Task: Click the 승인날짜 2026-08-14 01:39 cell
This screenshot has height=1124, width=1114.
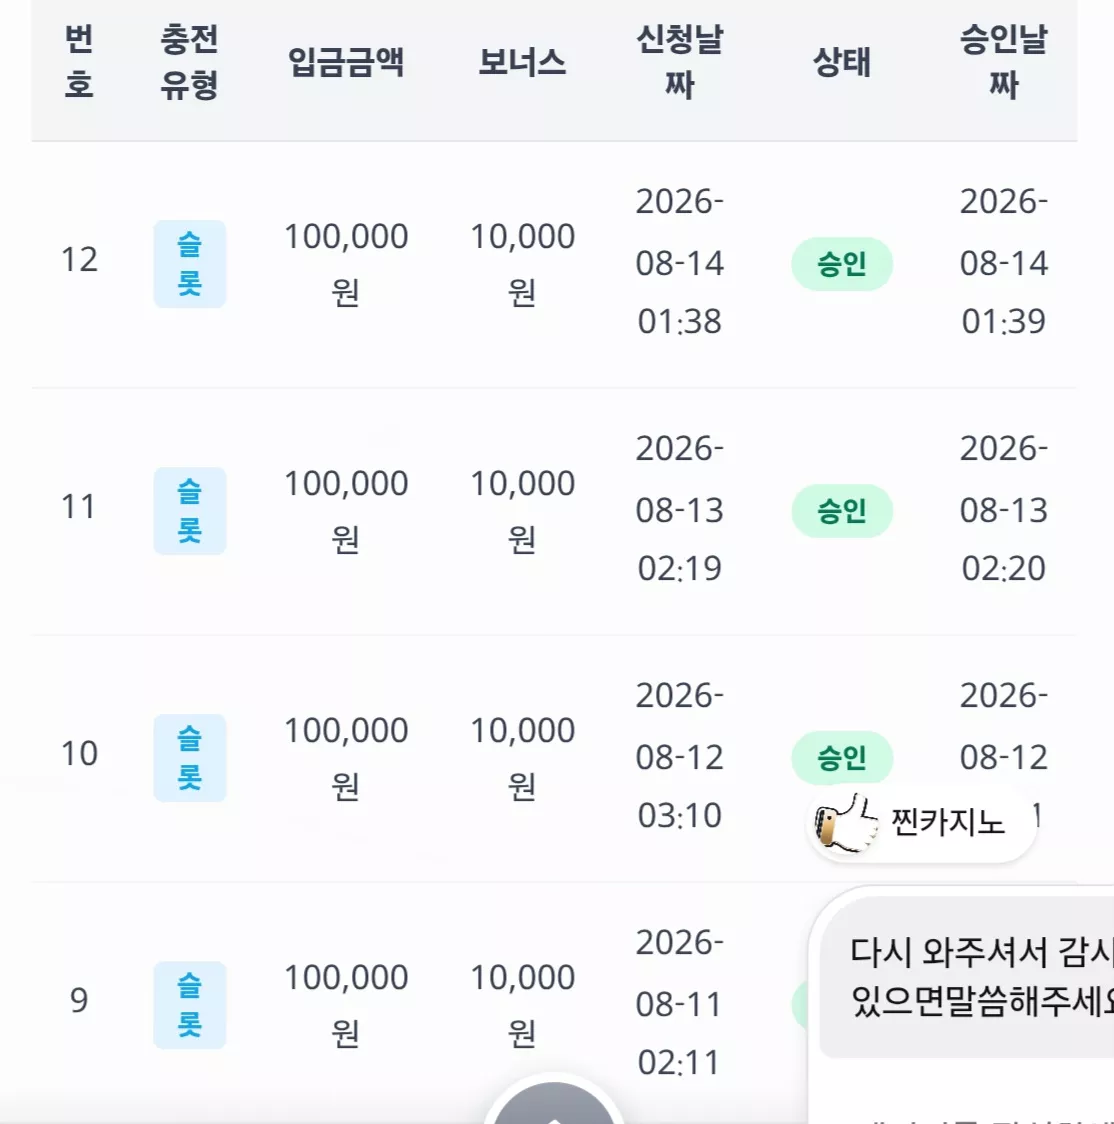Action: pos(1004,262)
